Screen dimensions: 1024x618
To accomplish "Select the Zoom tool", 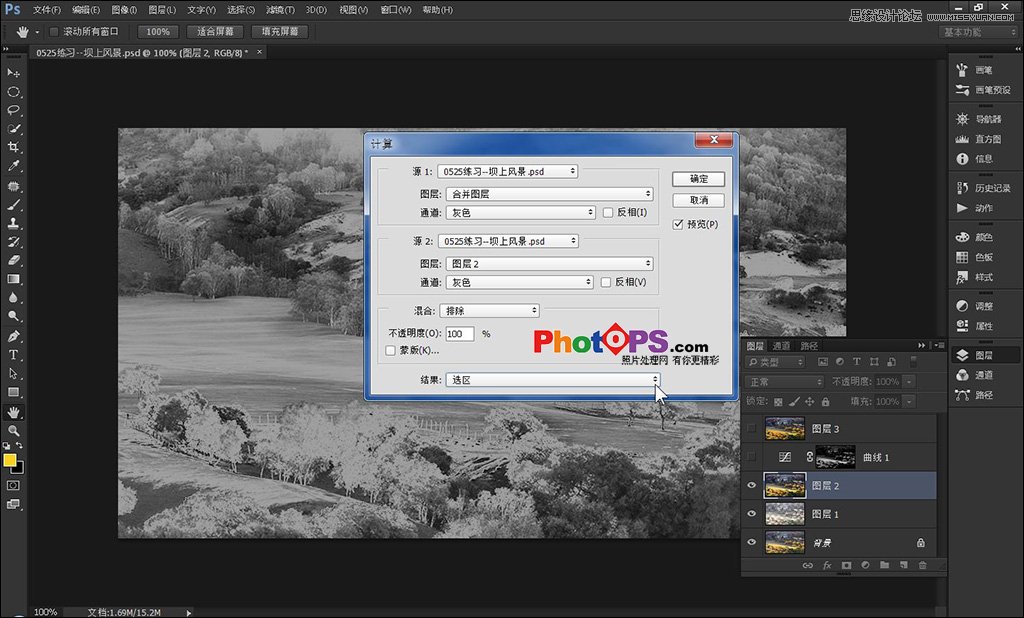I will click(x=14, y=430).
